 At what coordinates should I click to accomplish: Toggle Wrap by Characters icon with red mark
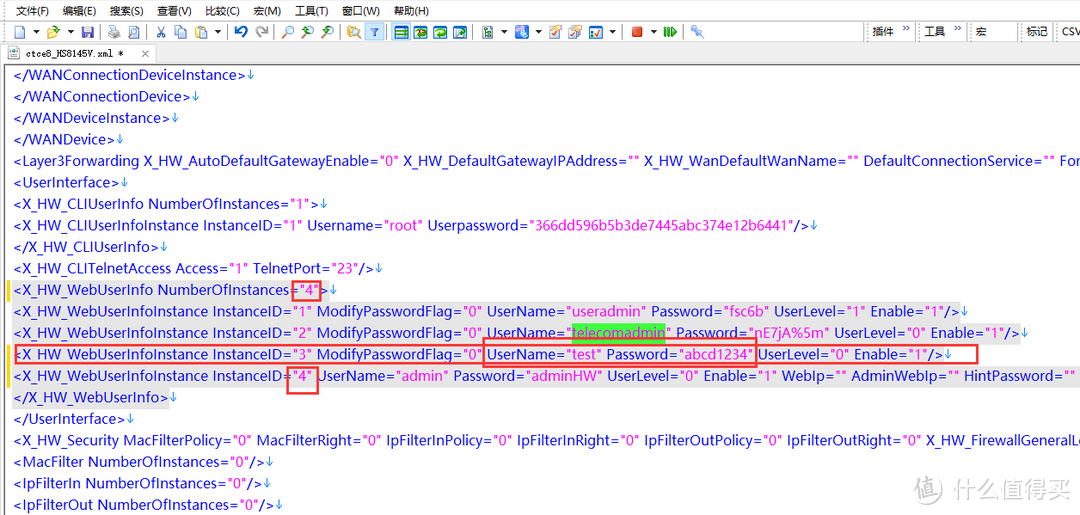click(420, 32)
